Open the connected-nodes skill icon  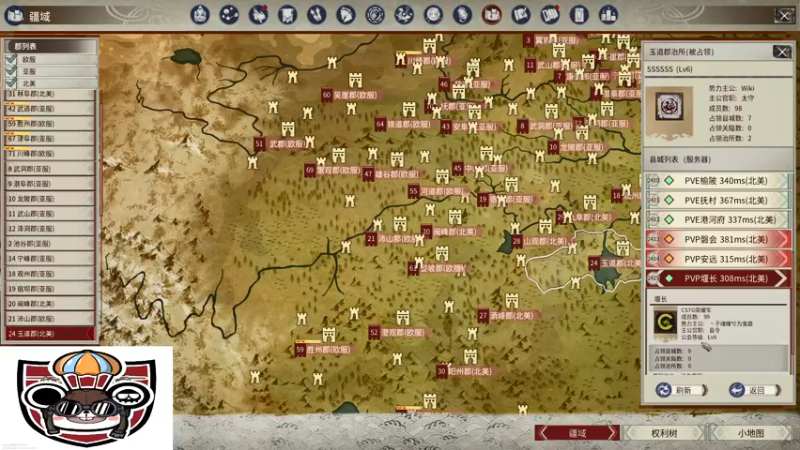point(229,15)
